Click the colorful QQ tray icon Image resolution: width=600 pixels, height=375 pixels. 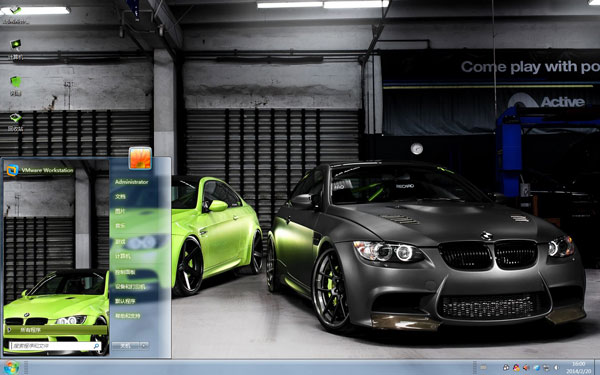(516, 367)
